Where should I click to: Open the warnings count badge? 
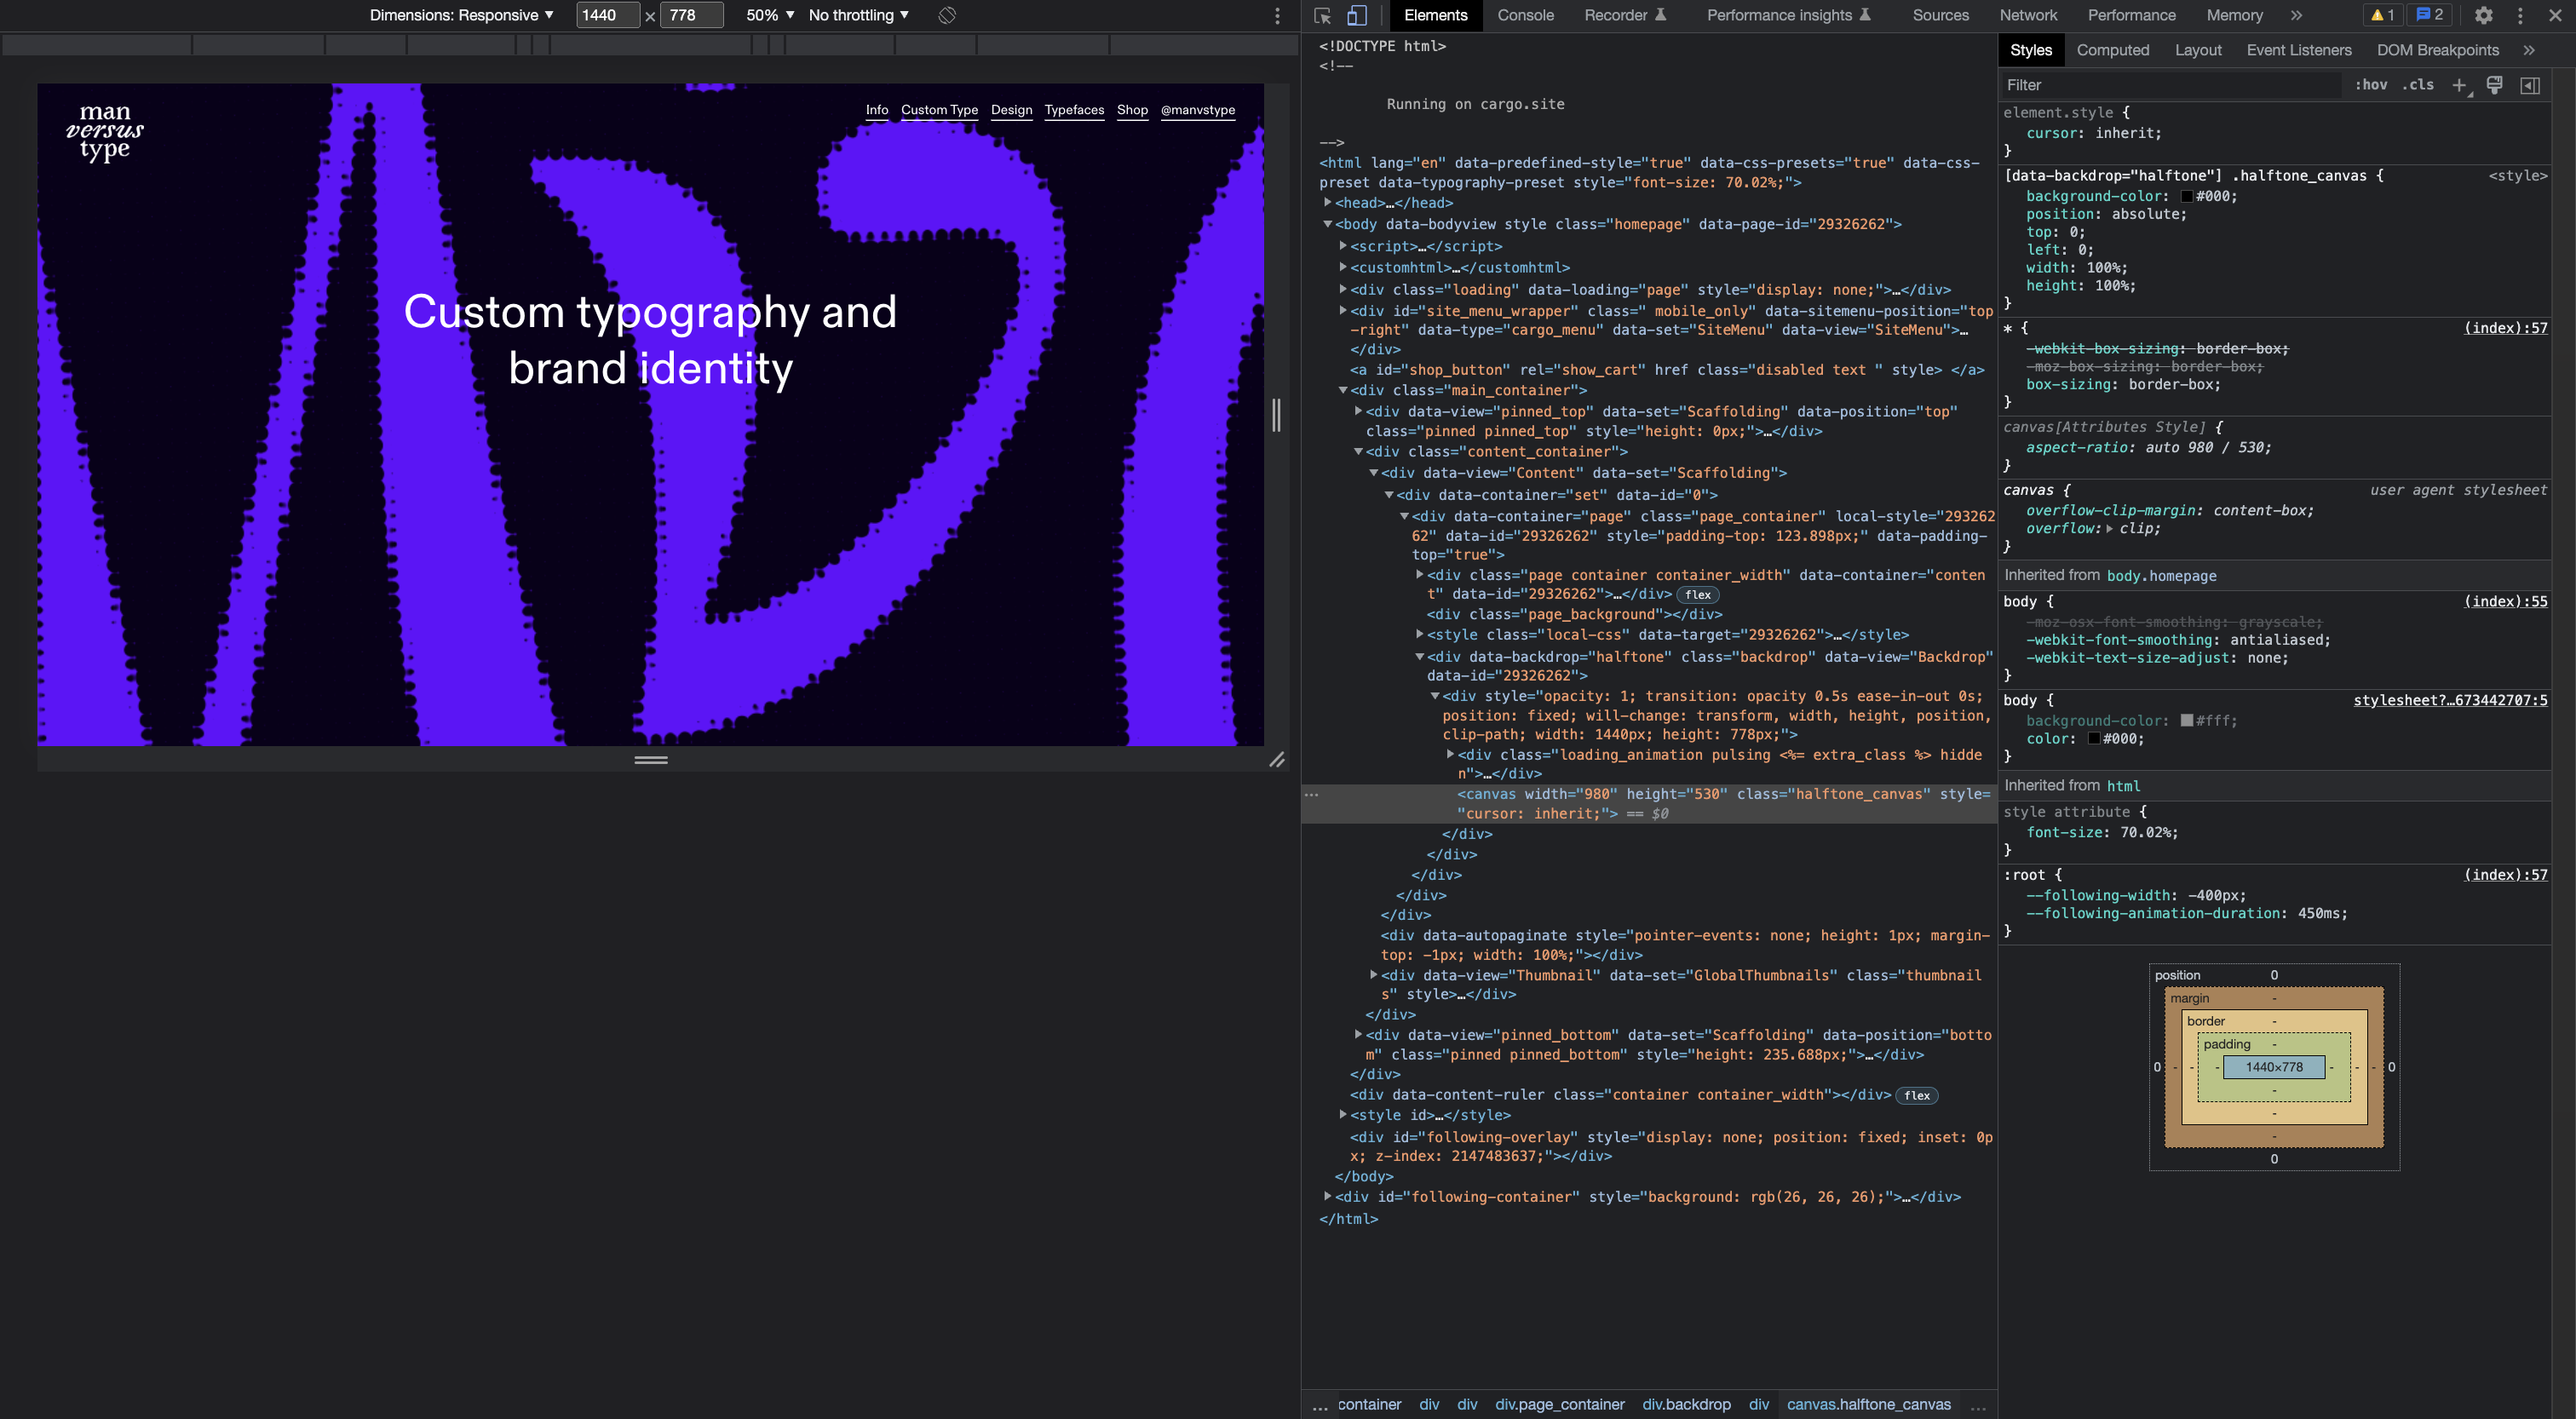(2383, 15)
